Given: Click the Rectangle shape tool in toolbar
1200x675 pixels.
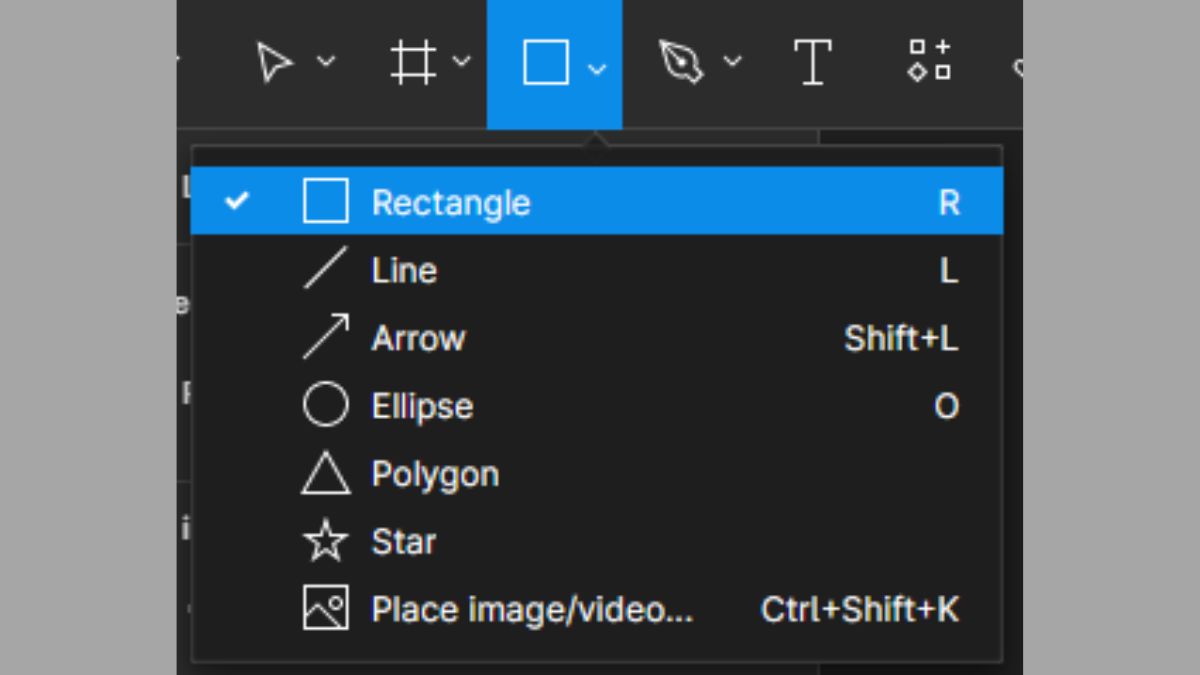Looking at the screenshot, I should 546,63.
